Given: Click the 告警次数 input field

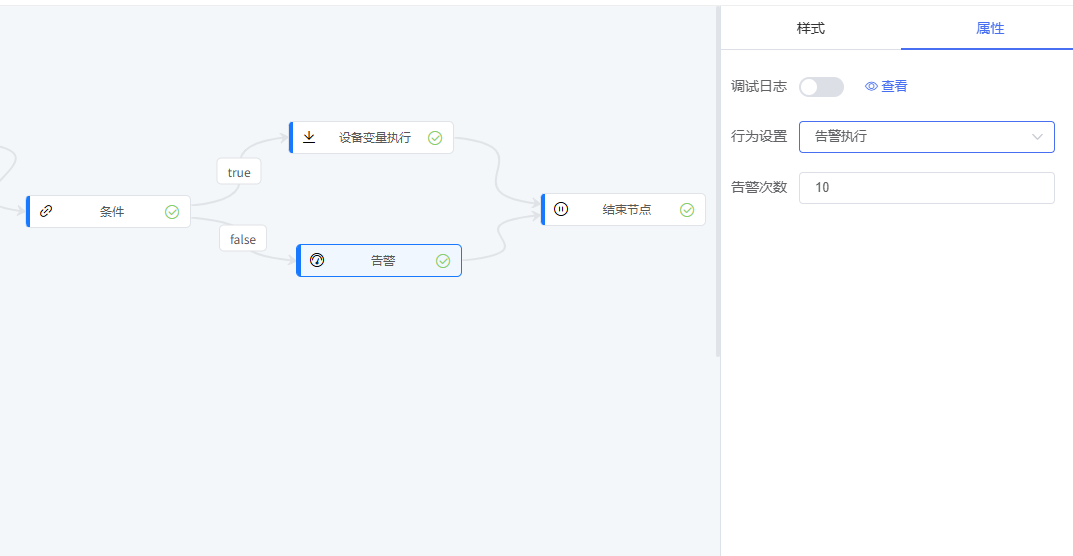Looking at the screenshot, I should [926, 188].
